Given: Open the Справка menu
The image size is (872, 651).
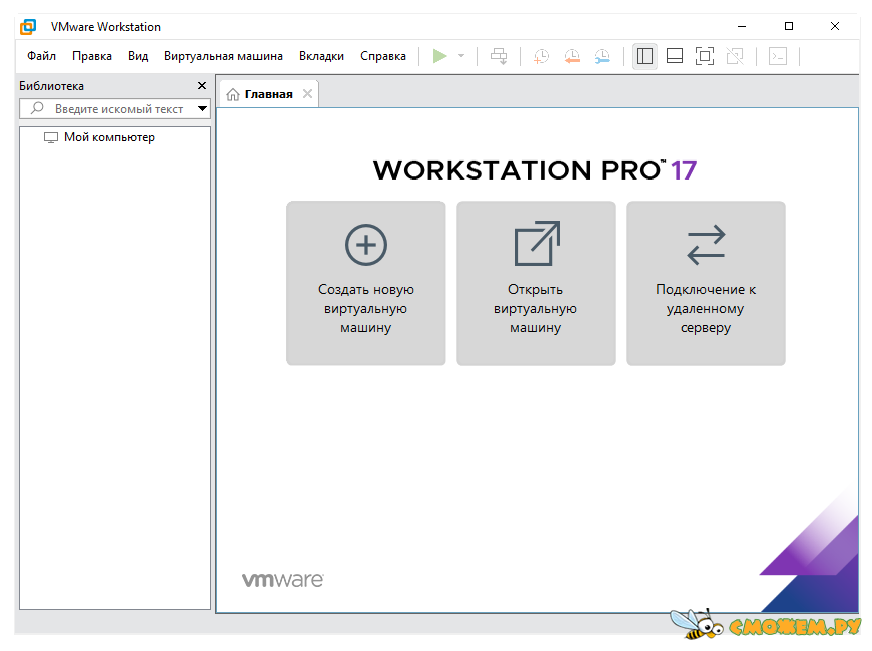Looking at the screenshot, I should coord(383,56).
